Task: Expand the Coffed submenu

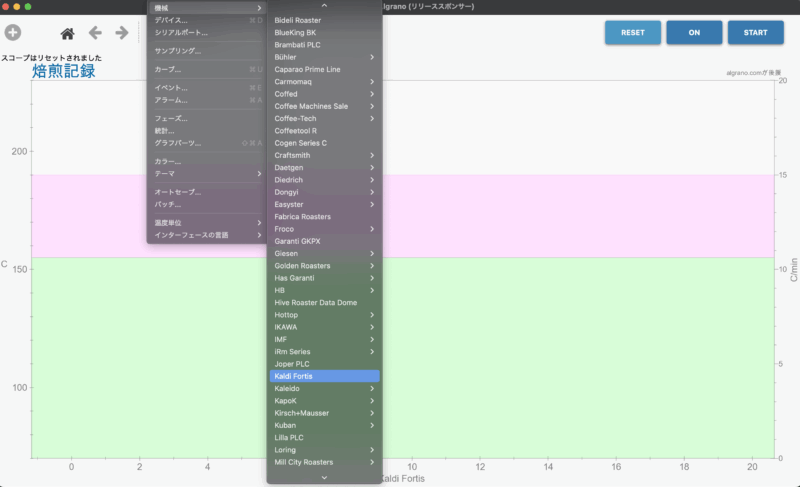Action: [x=324, y=94]
